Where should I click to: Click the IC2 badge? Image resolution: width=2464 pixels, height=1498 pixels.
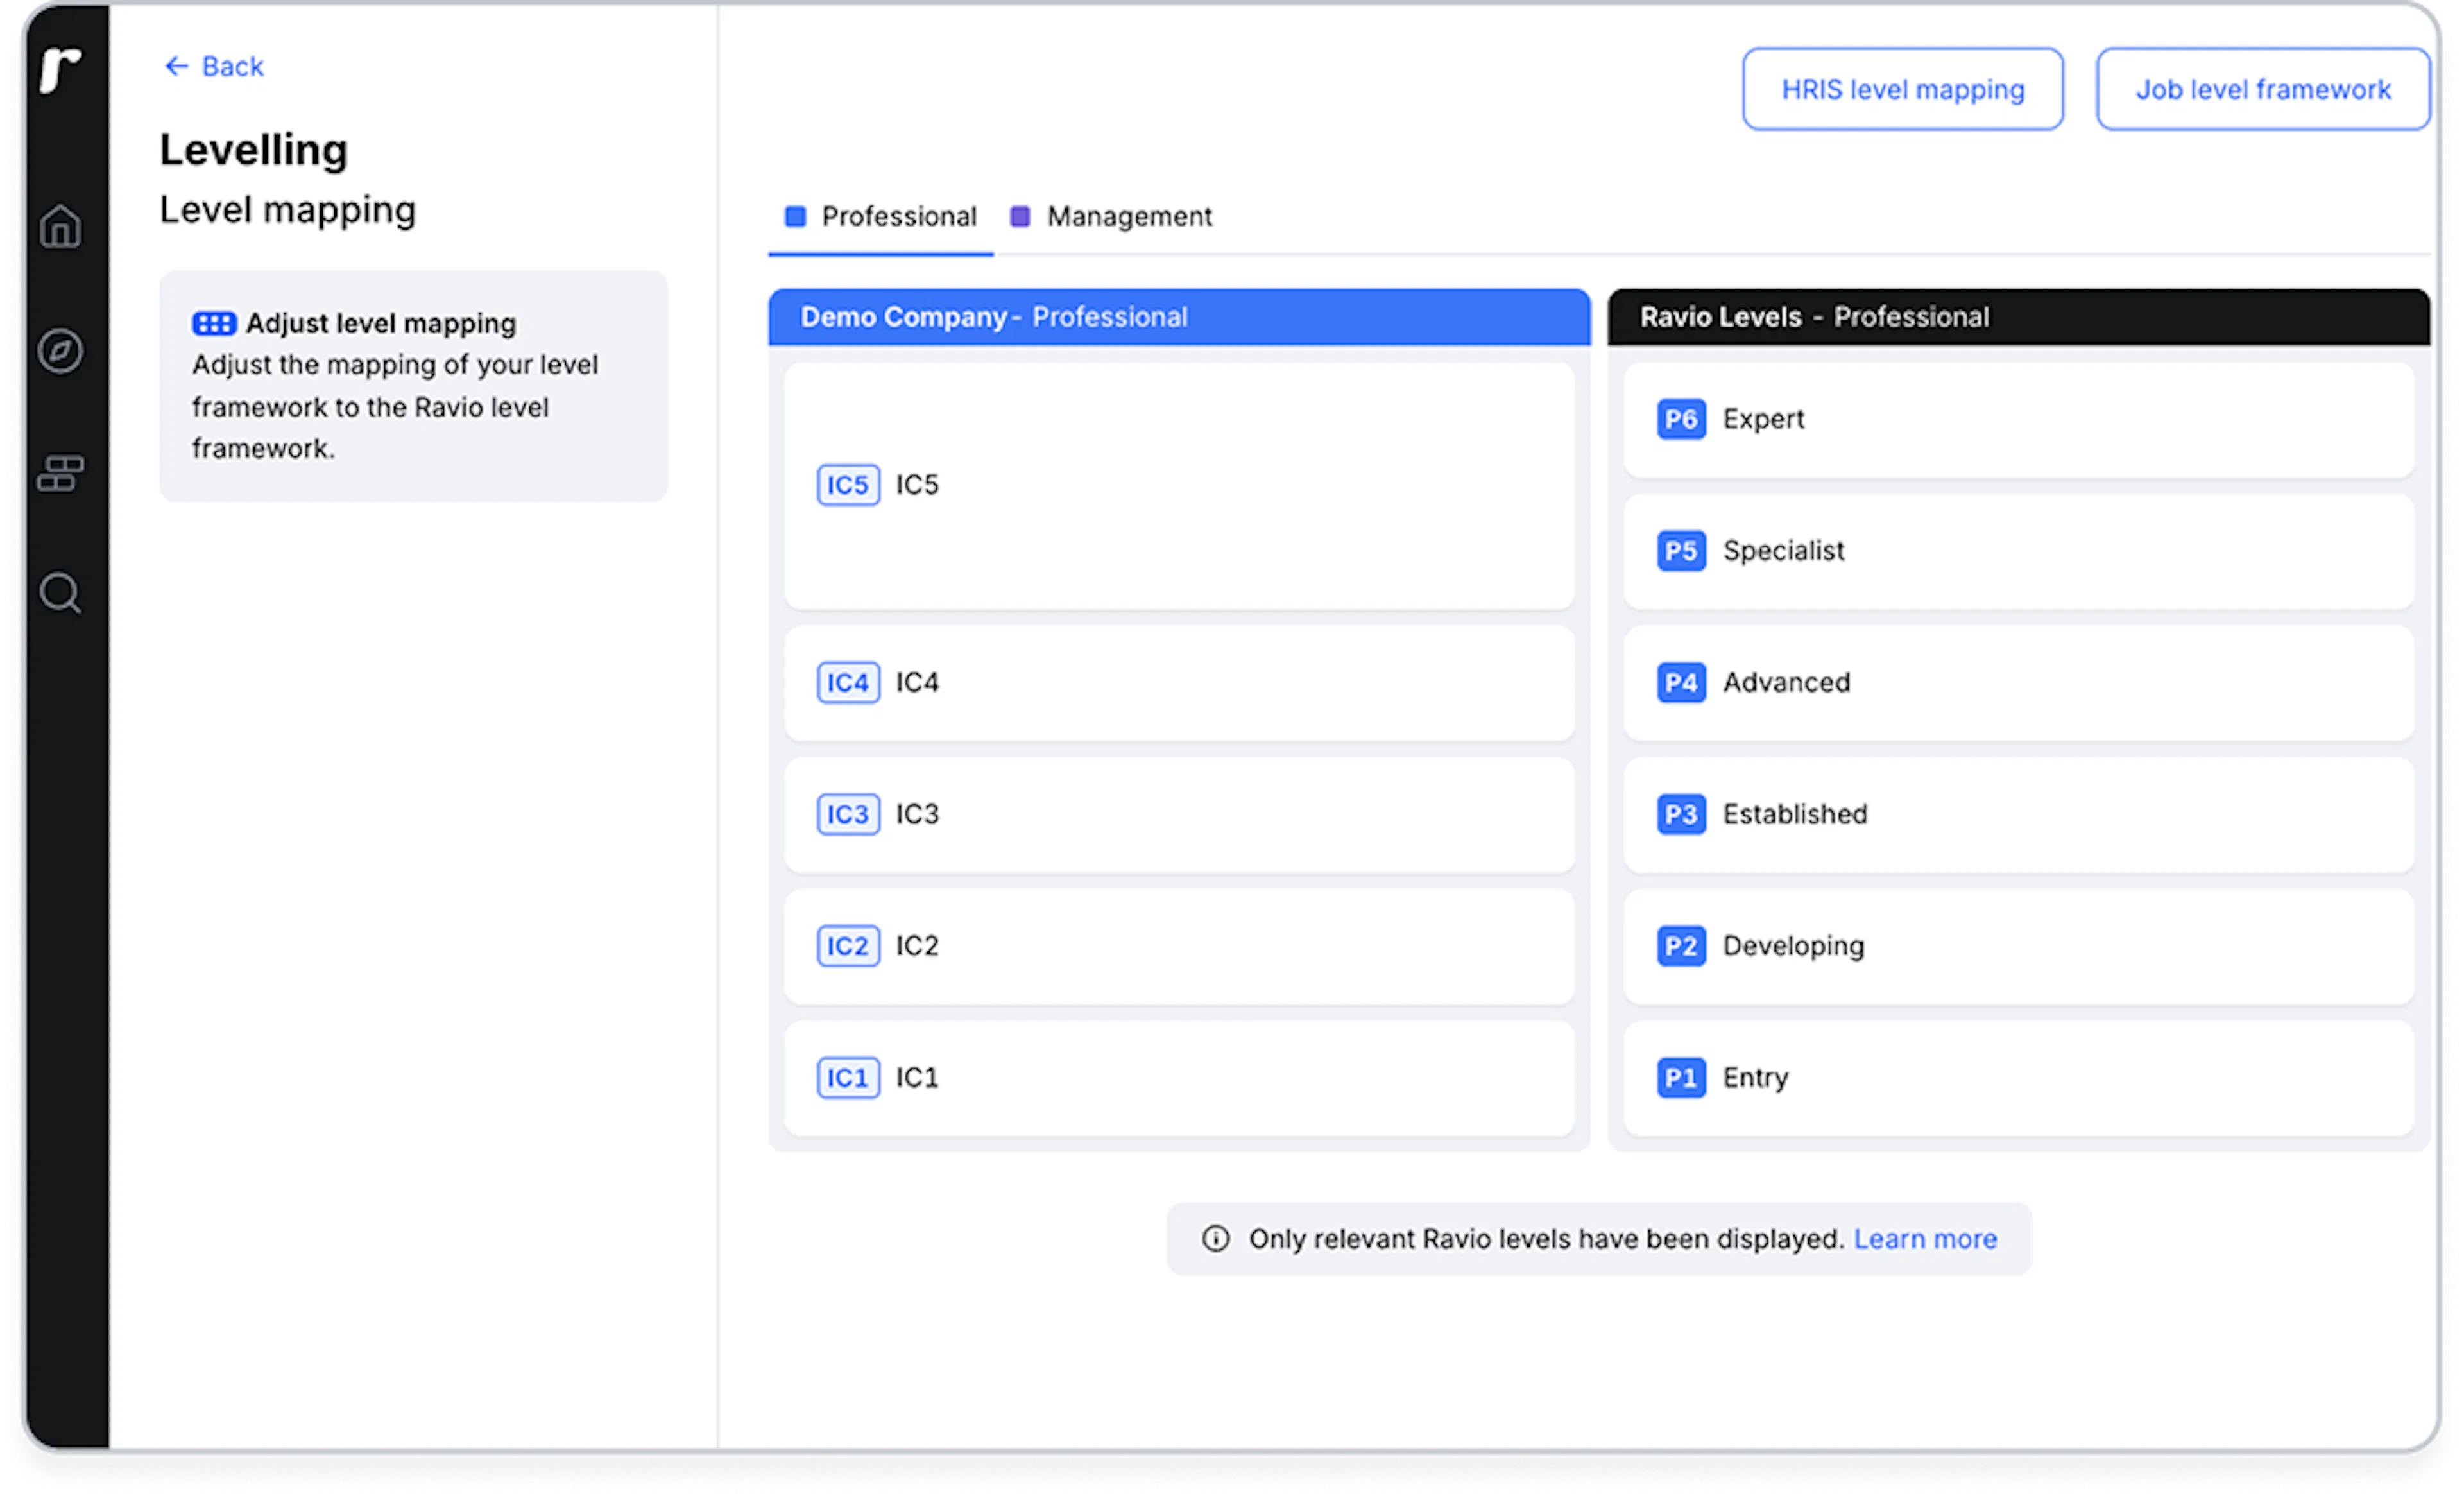[x=848, y=946]
